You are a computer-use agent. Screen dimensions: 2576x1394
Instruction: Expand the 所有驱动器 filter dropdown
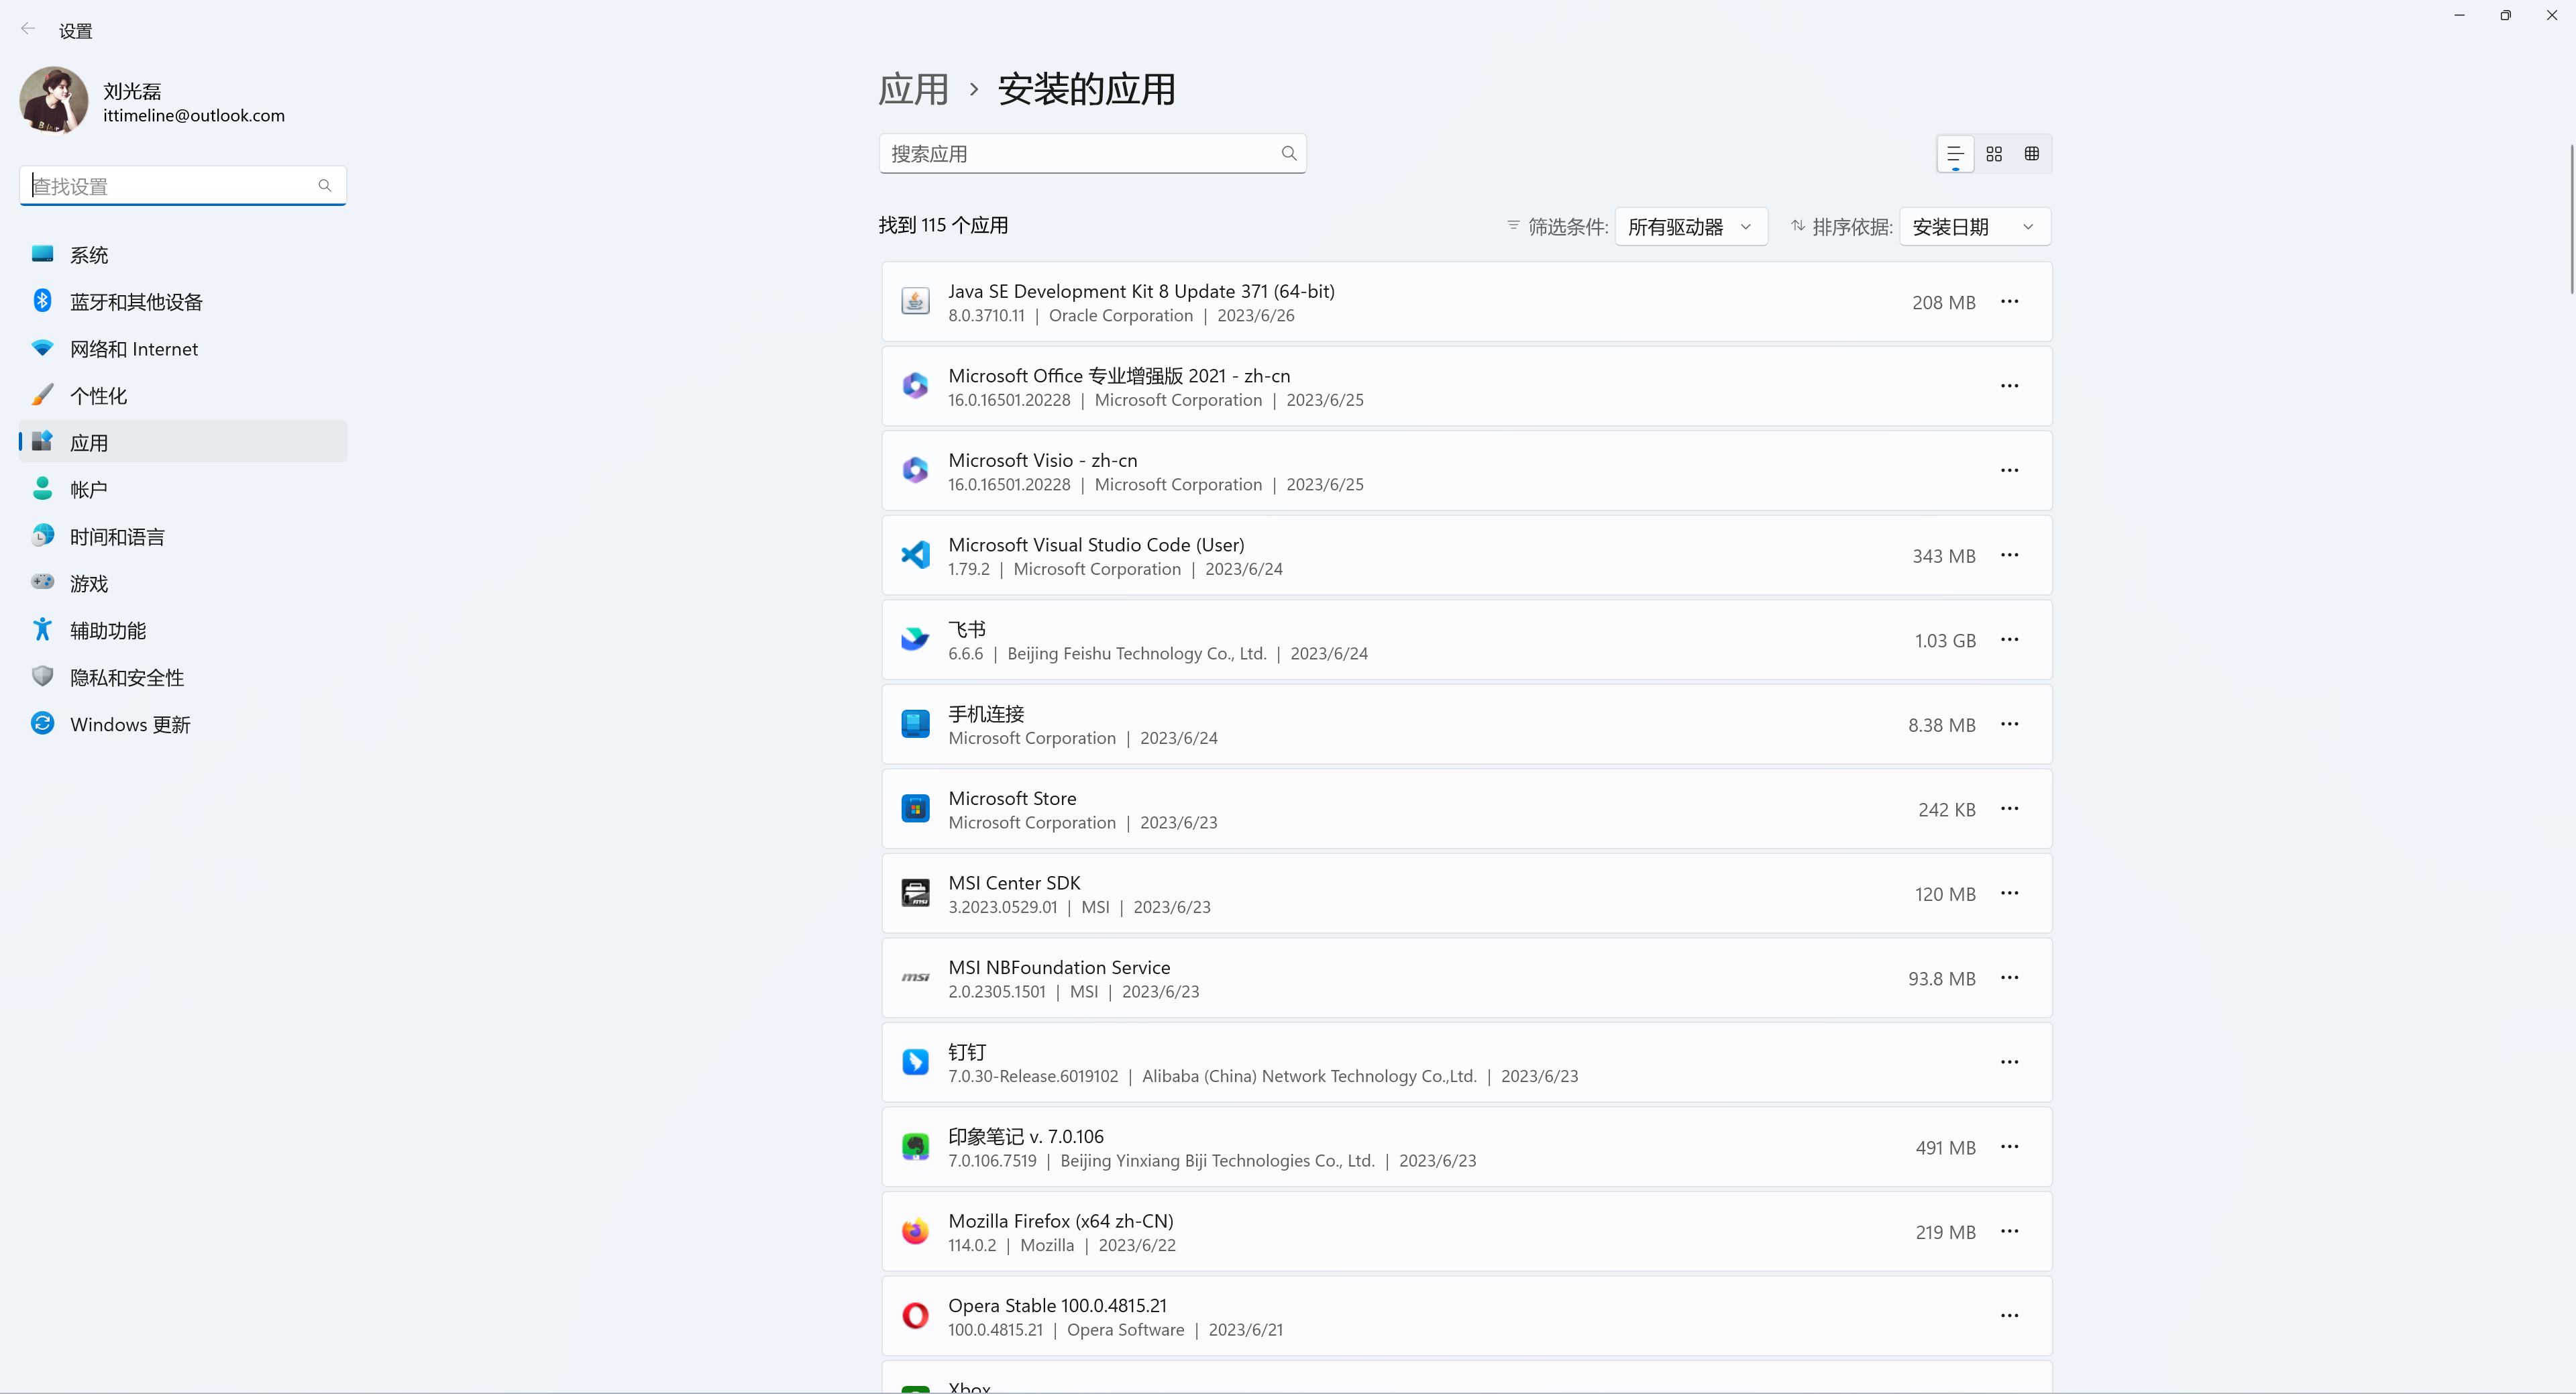(x=1691, y=227)
